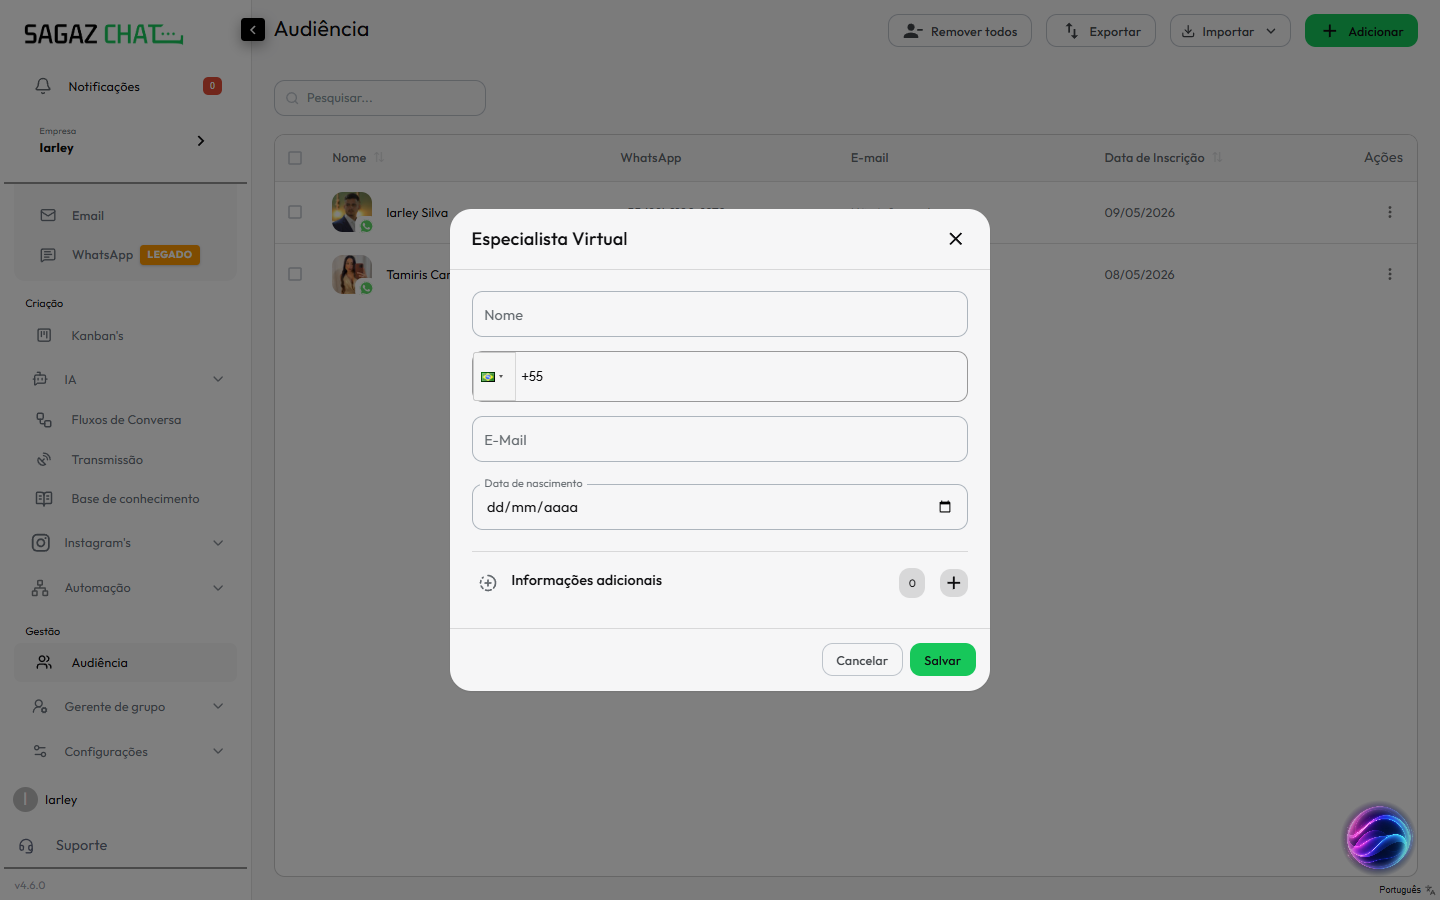The image size is (1440, 900).
Task: Click Iarley Silva's avatar thumbnail
Action: (x=352, y=212)
